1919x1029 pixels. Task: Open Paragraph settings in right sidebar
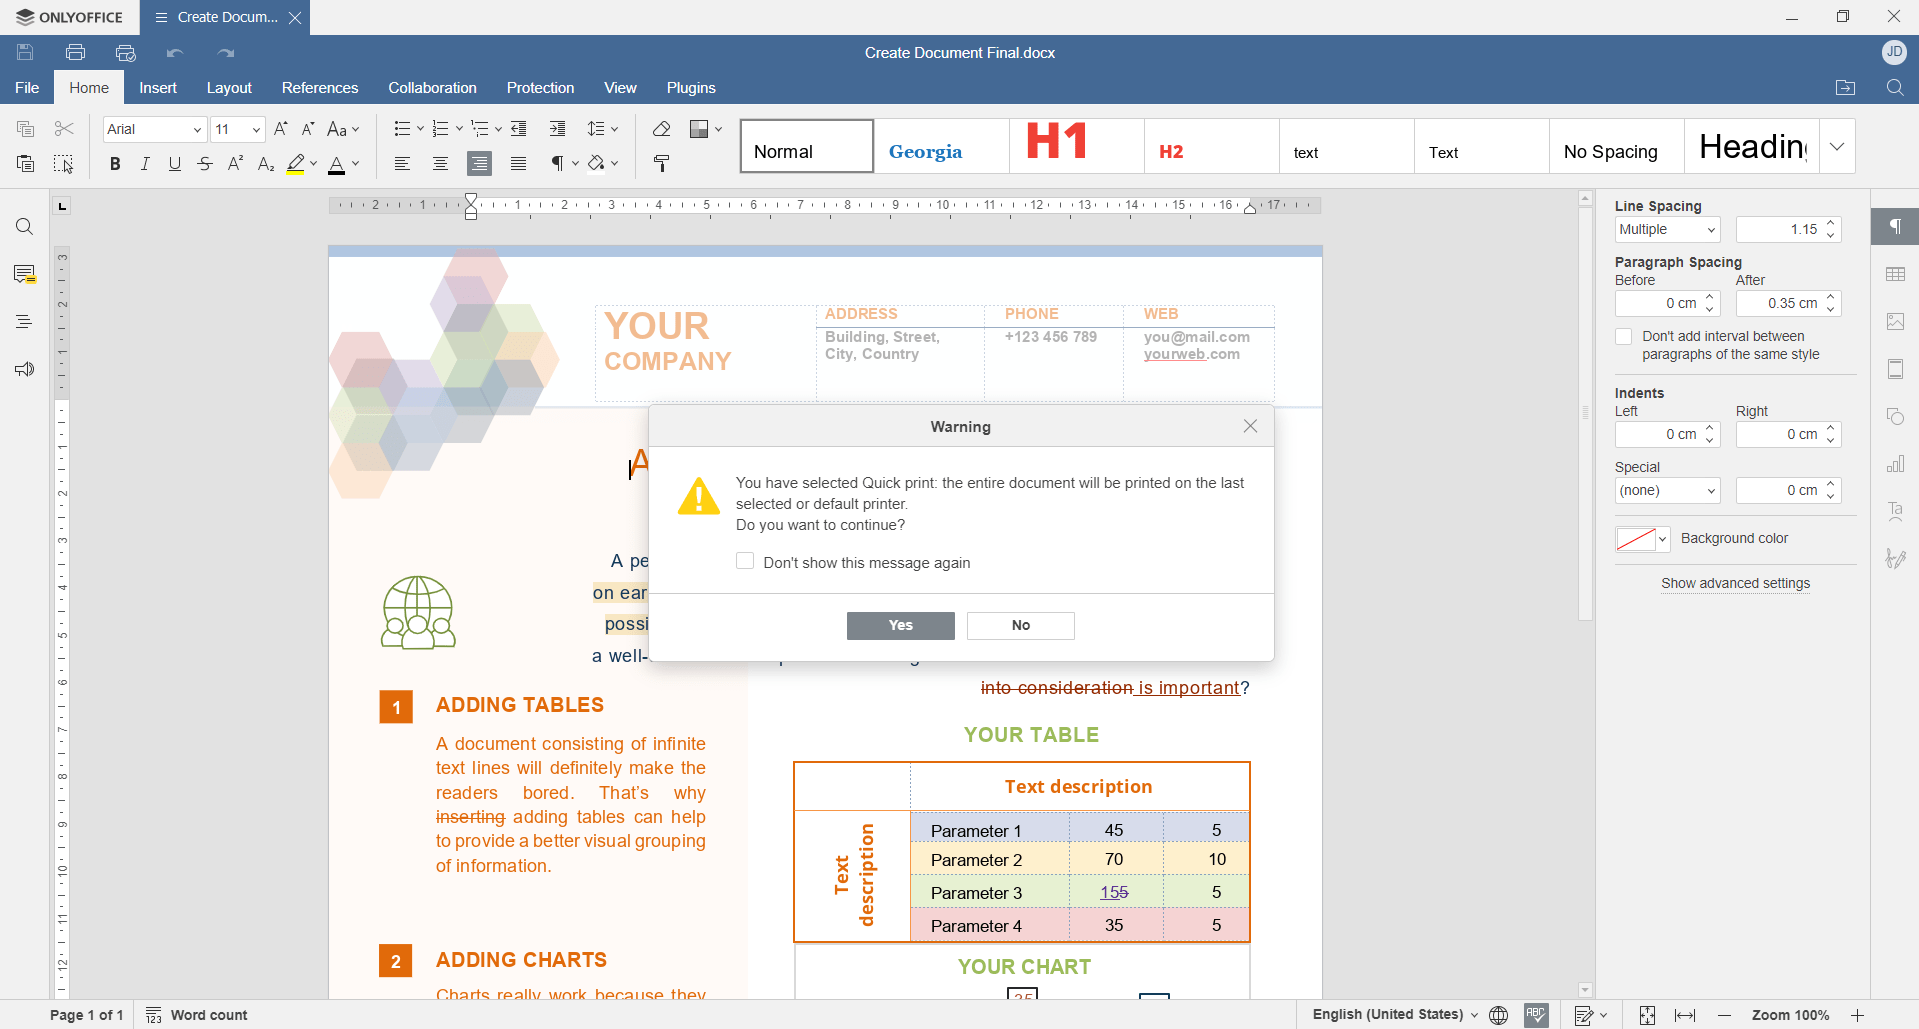[1895, 227]
